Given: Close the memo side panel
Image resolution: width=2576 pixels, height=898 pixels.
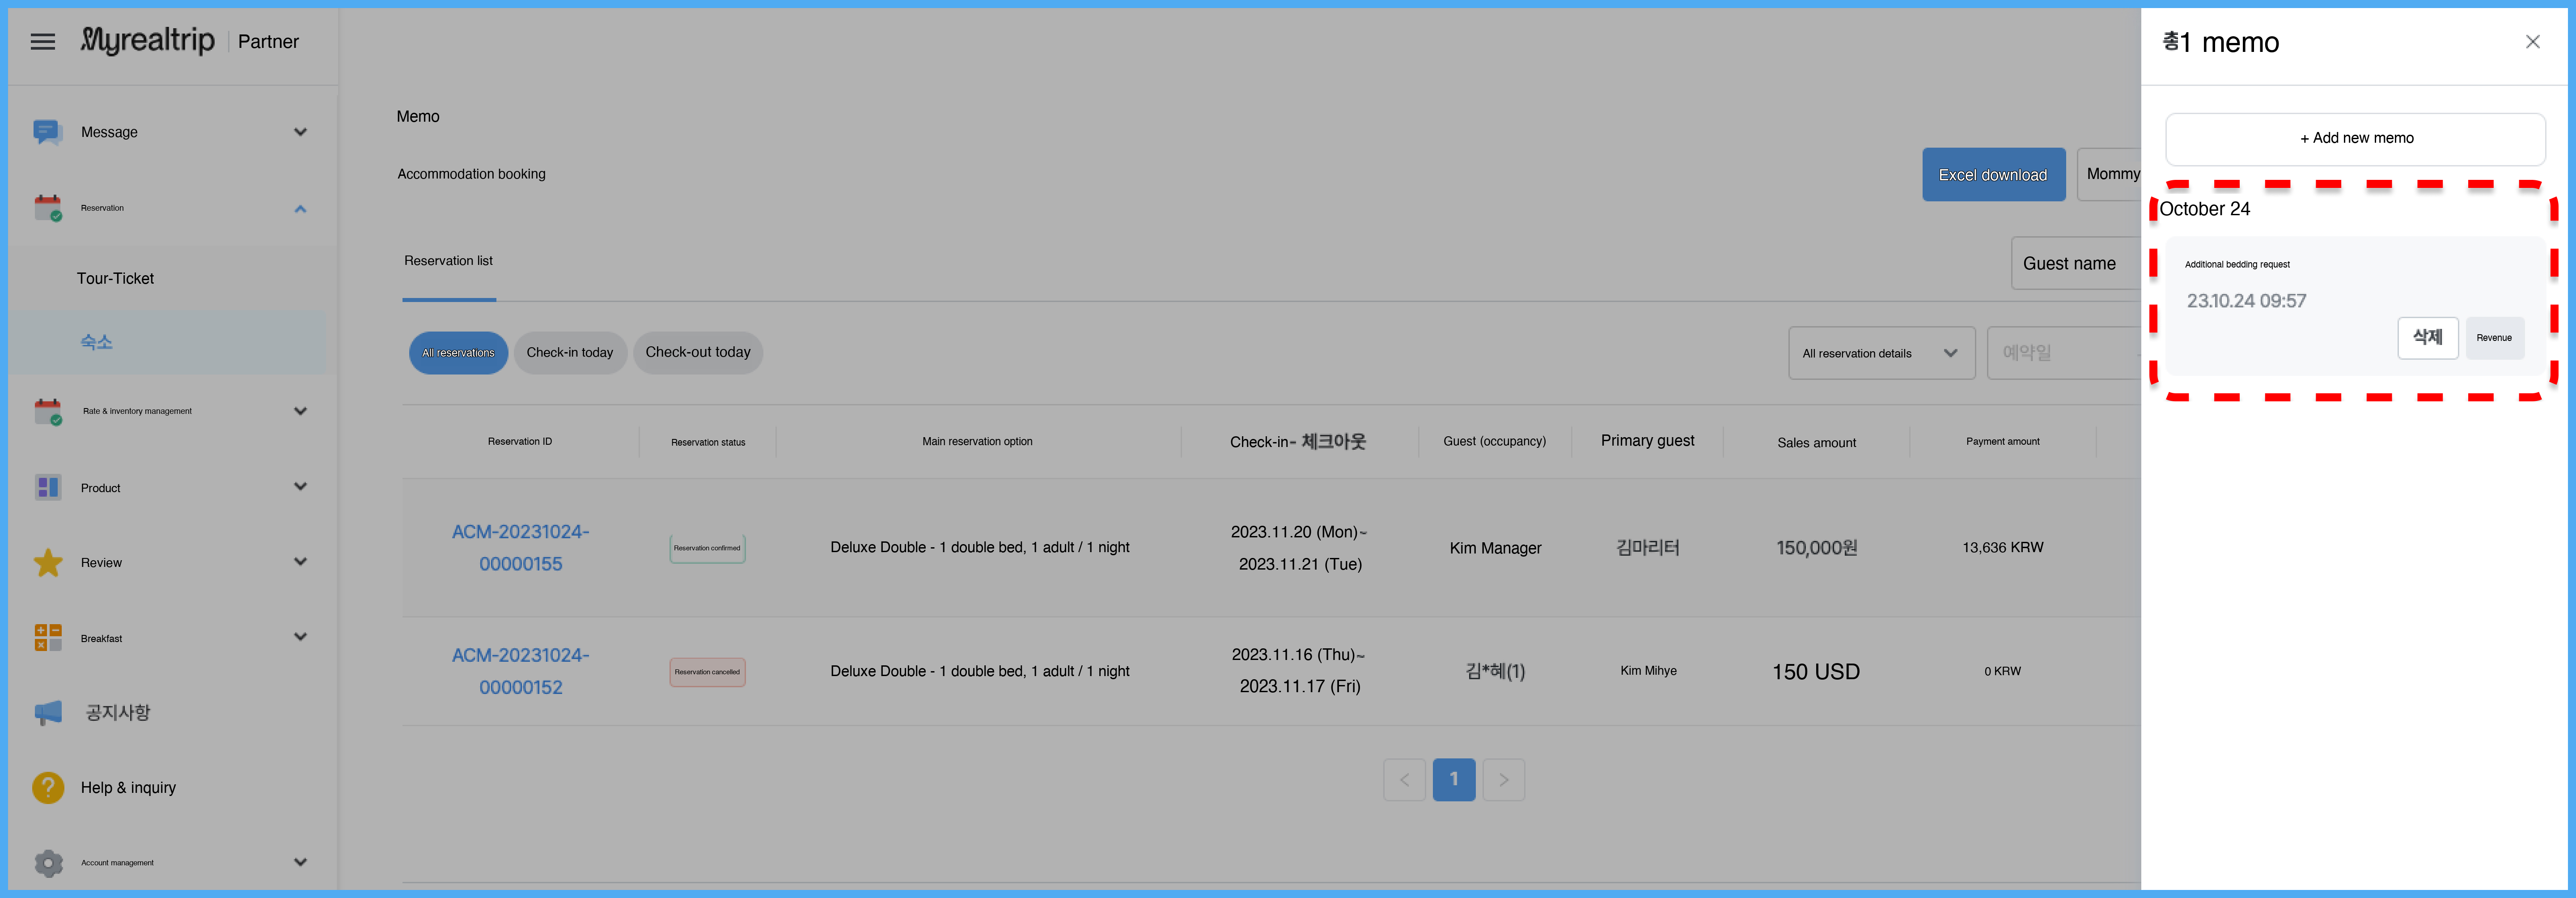Looking at the screenshot, I should [2532, 42].
